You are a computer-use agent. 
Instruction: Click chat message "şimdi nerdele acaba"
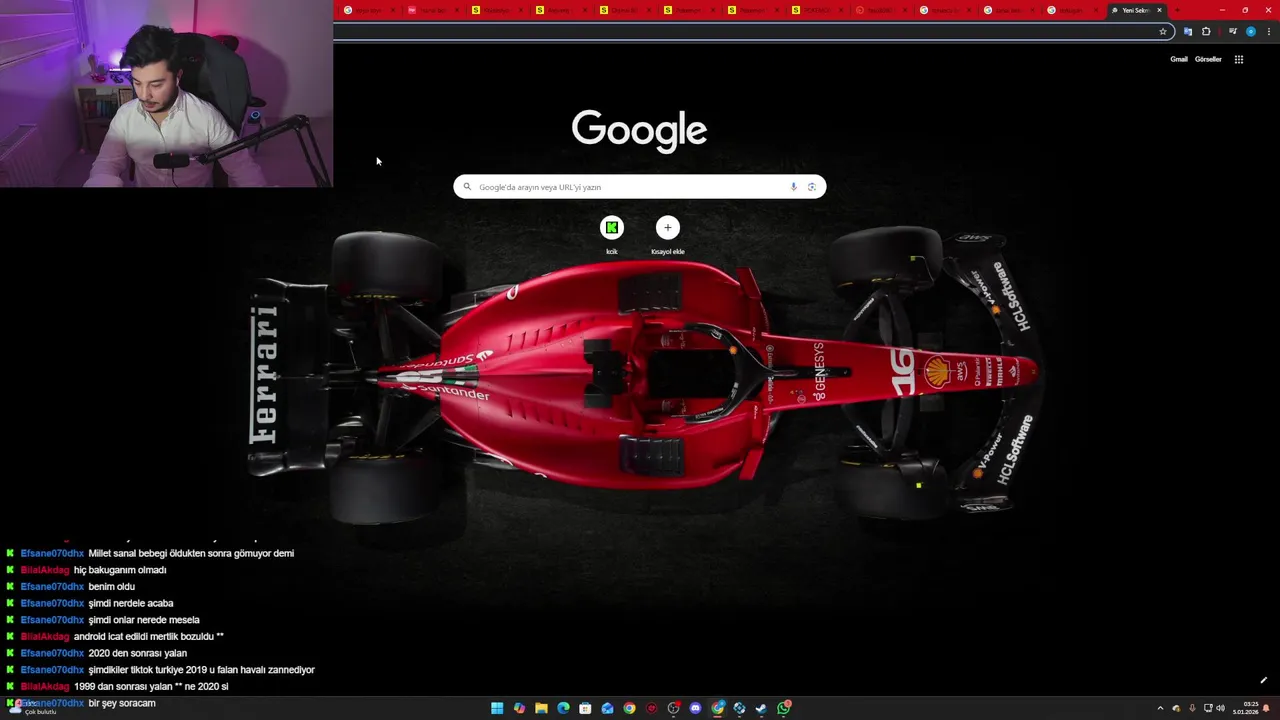[x=131, y=603]
